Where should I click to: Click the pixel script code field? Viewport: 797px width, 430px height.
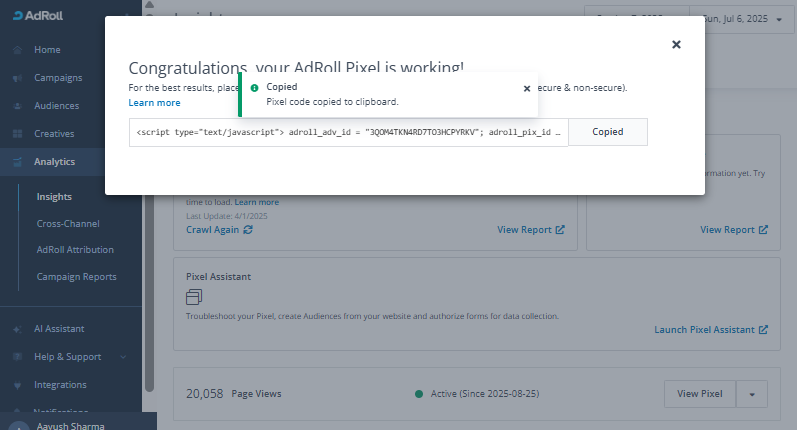348,132
